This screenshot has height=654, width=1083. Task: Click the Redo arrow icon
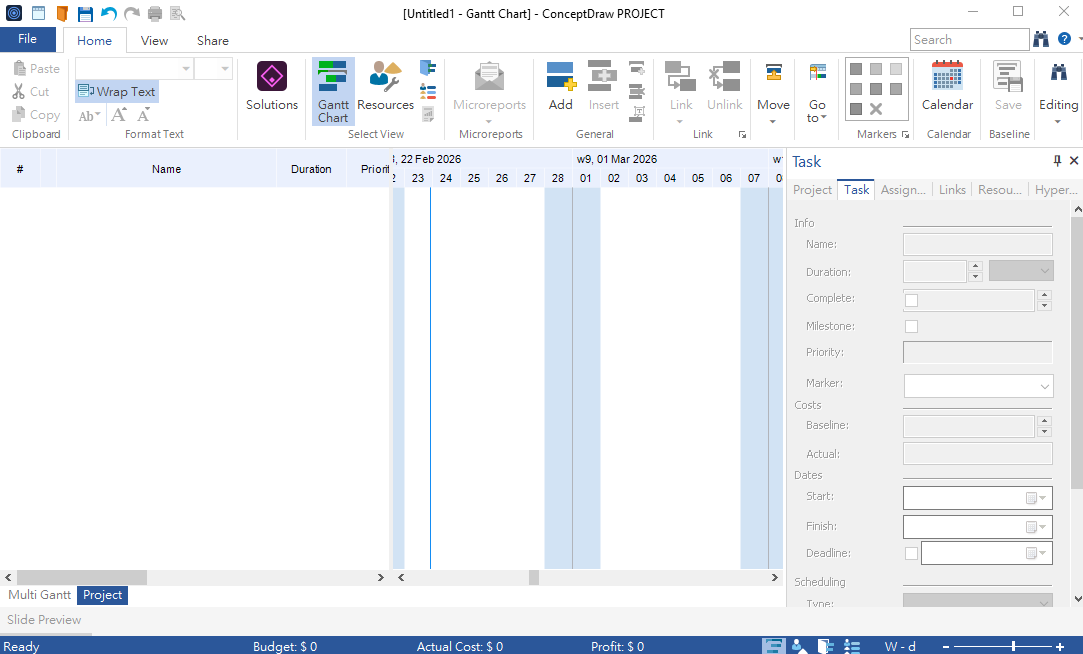[132, 13]
